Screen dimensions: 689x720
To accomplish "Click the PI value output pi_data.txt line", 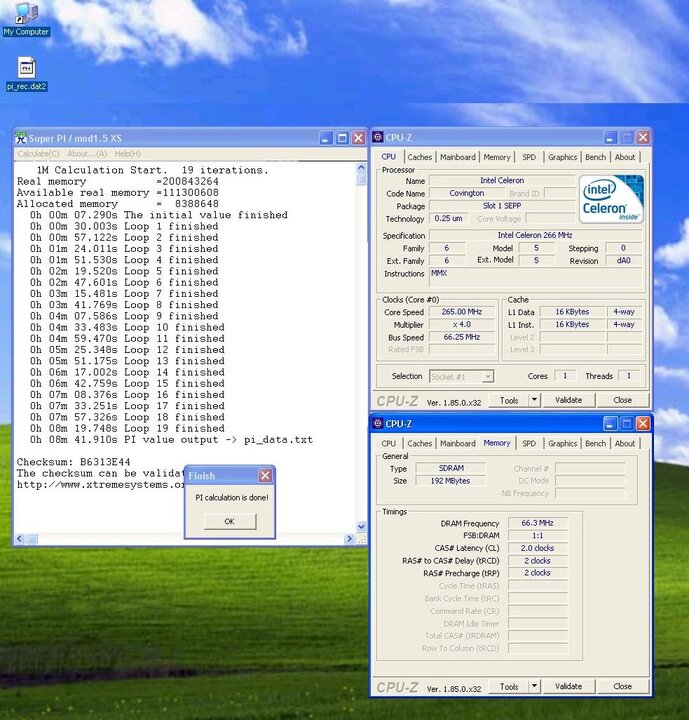I will 171,439.
